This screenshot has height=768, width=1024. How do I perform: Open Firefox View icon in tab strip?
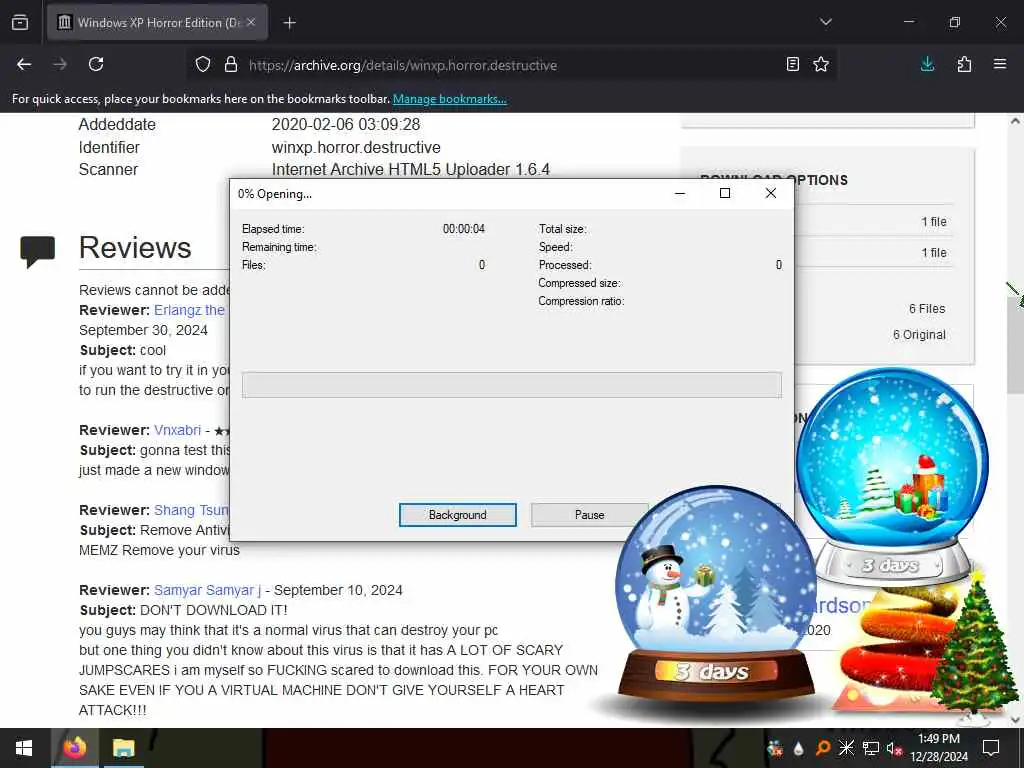(x=20, y=23)
